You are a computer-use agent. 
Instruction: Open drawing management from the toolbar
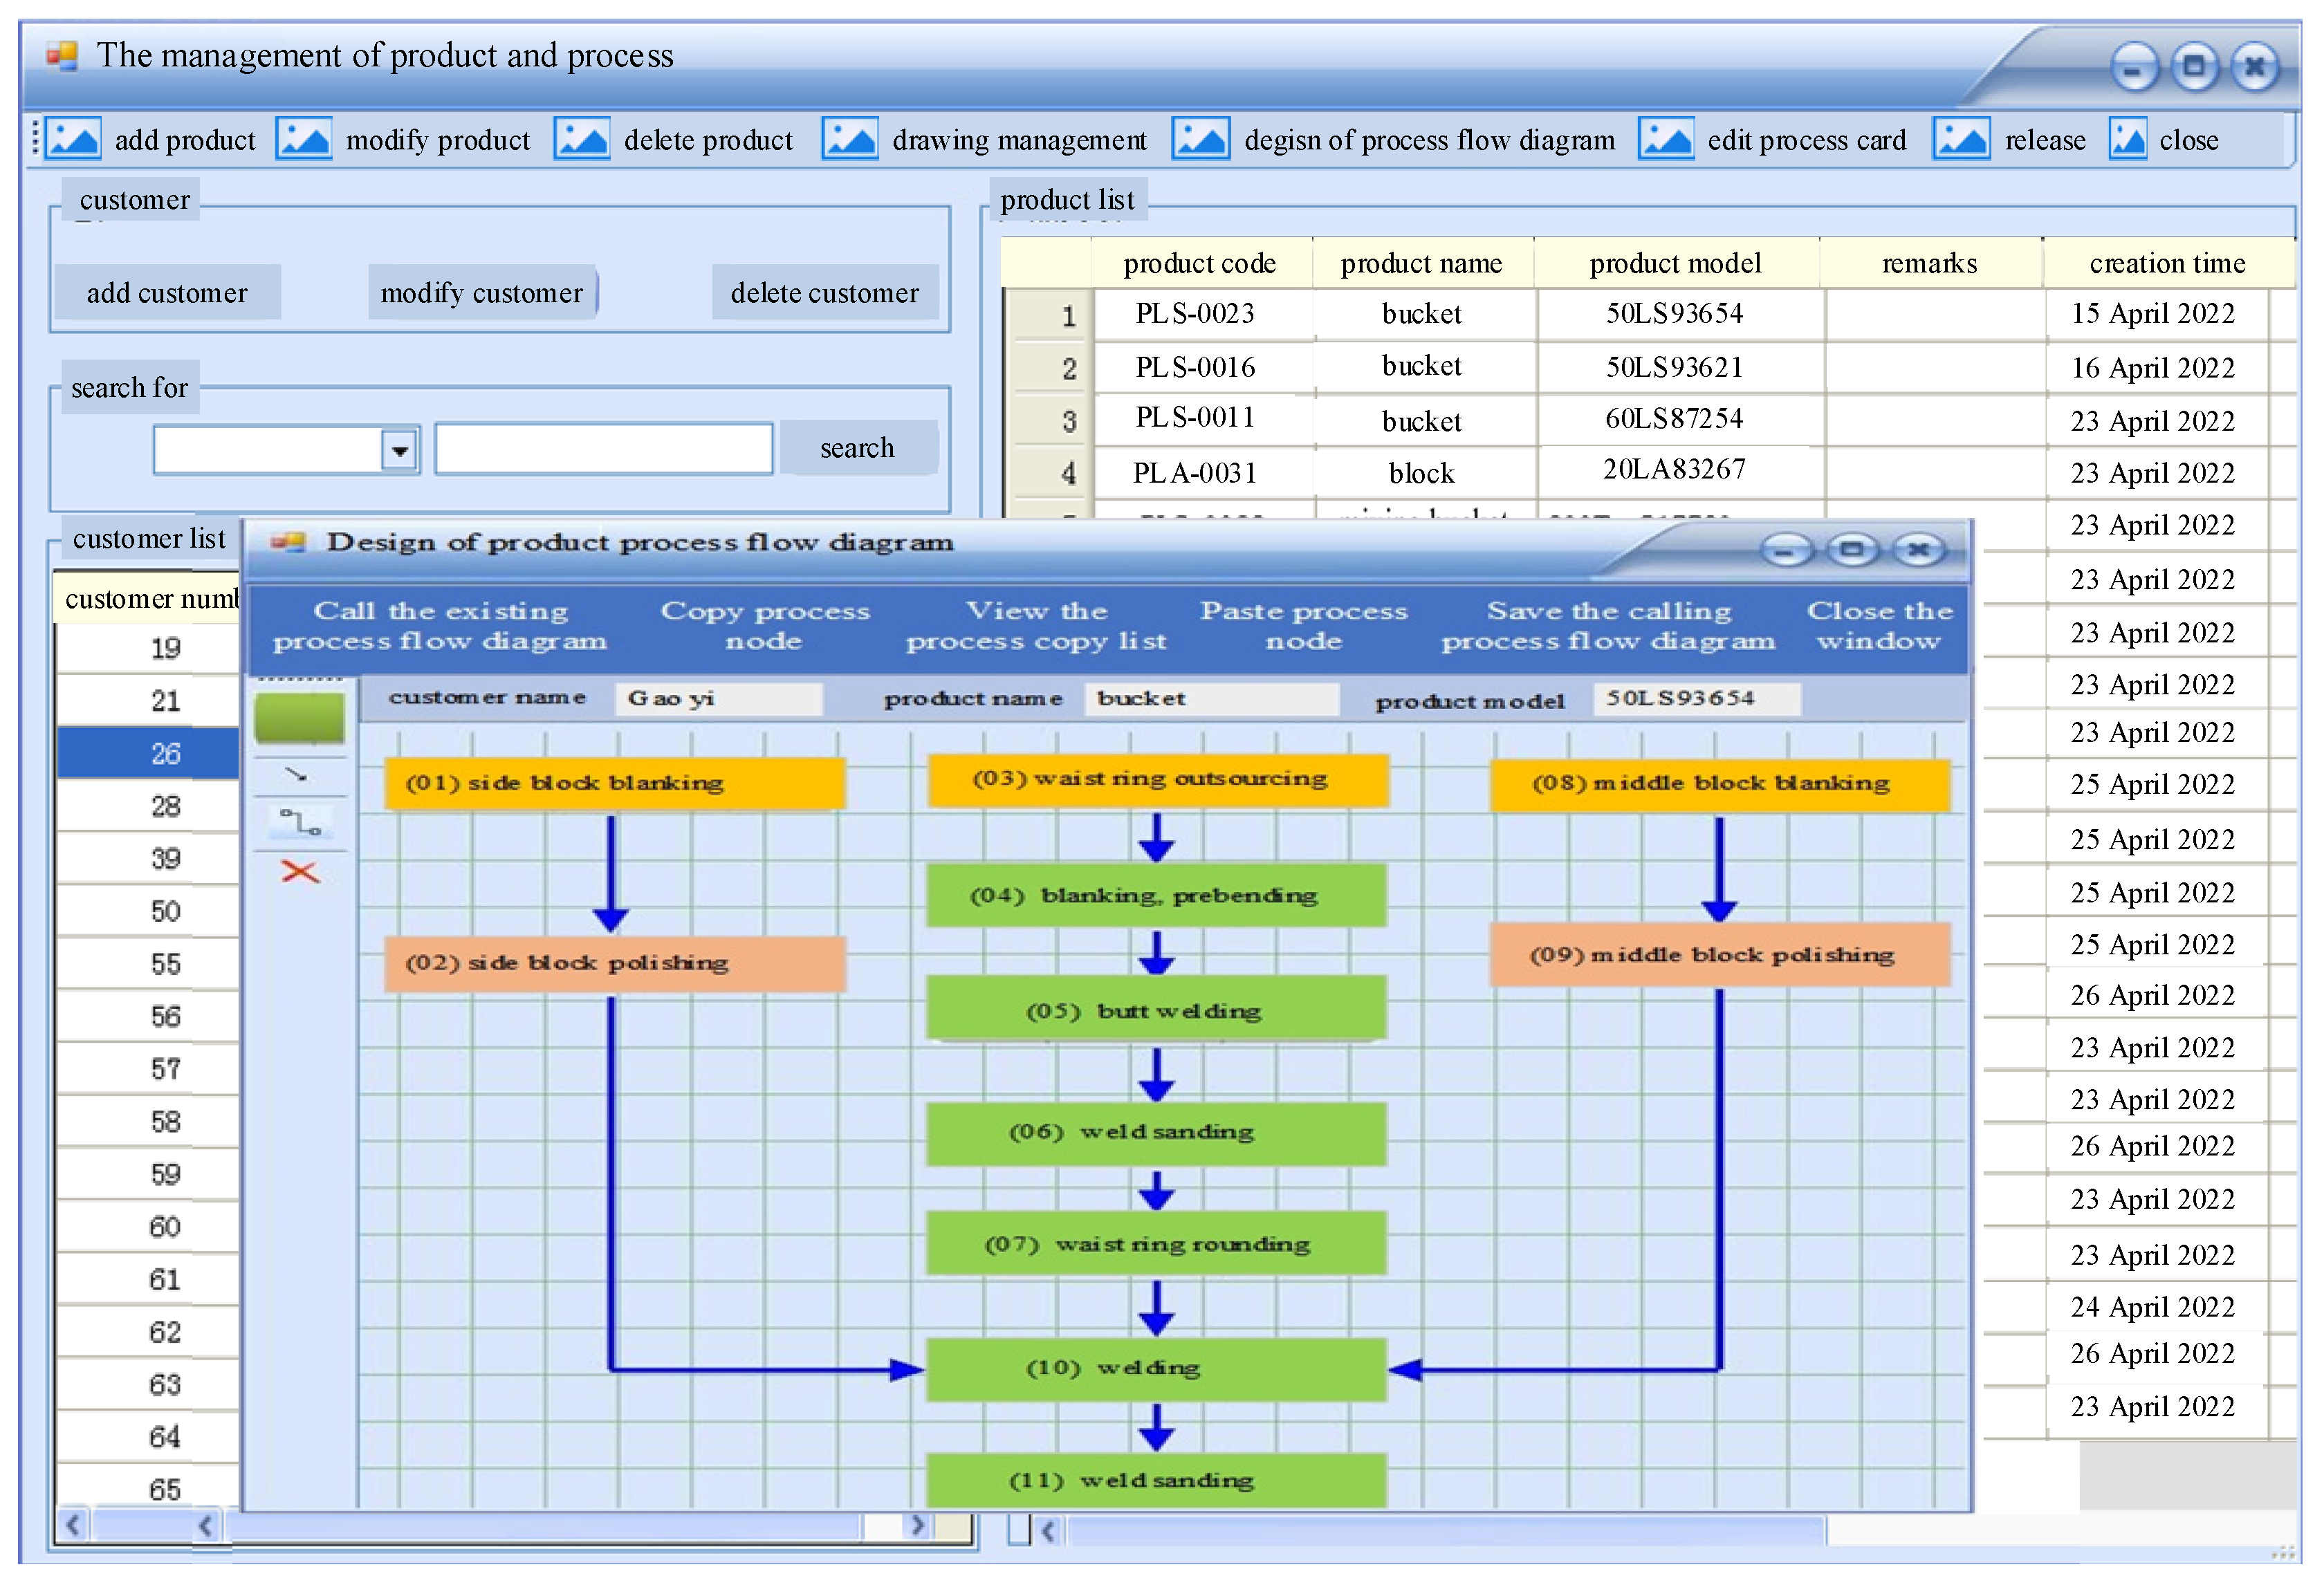(850, 139)
